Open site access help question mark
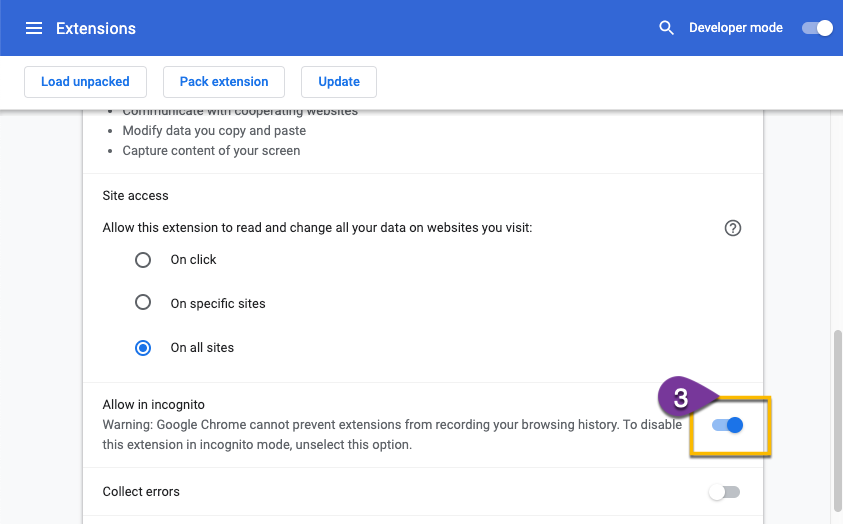The image size is (843, 524). [732, 228]
